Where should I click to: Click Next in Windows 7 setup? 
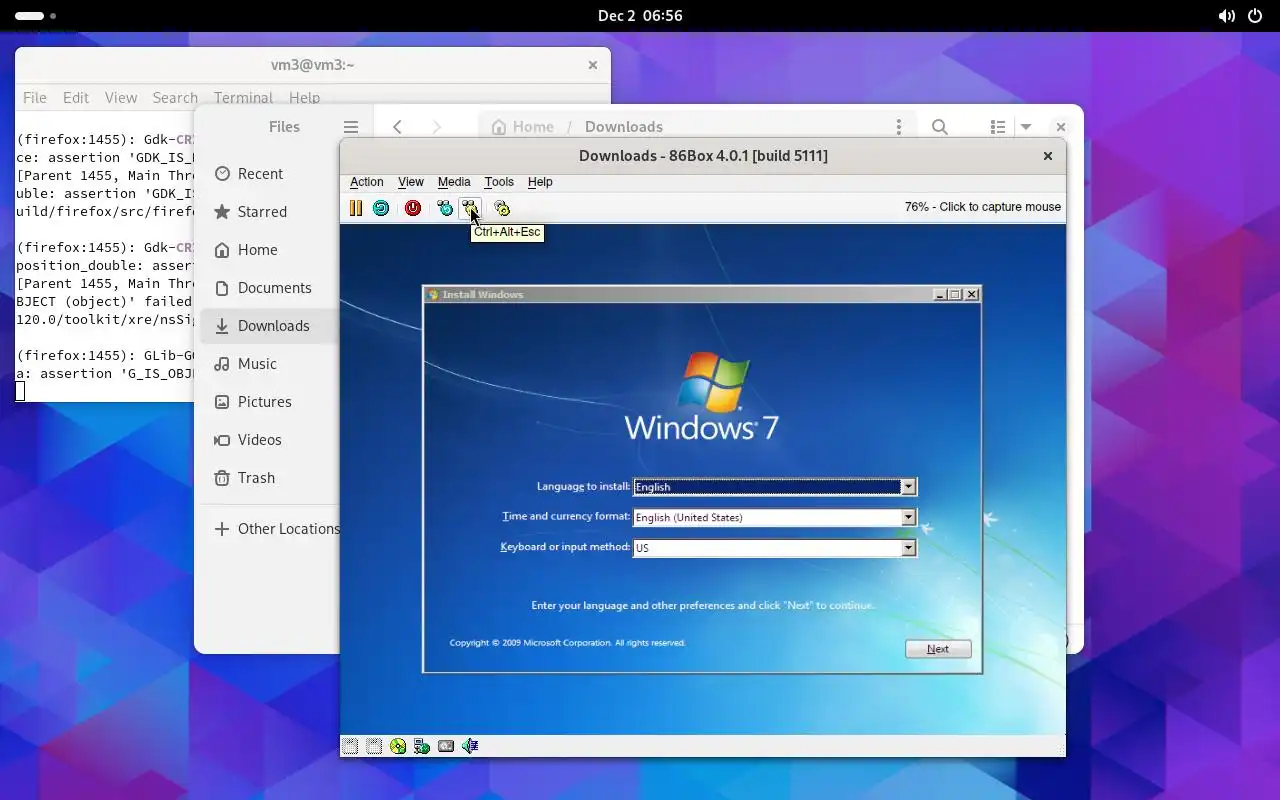938,649
